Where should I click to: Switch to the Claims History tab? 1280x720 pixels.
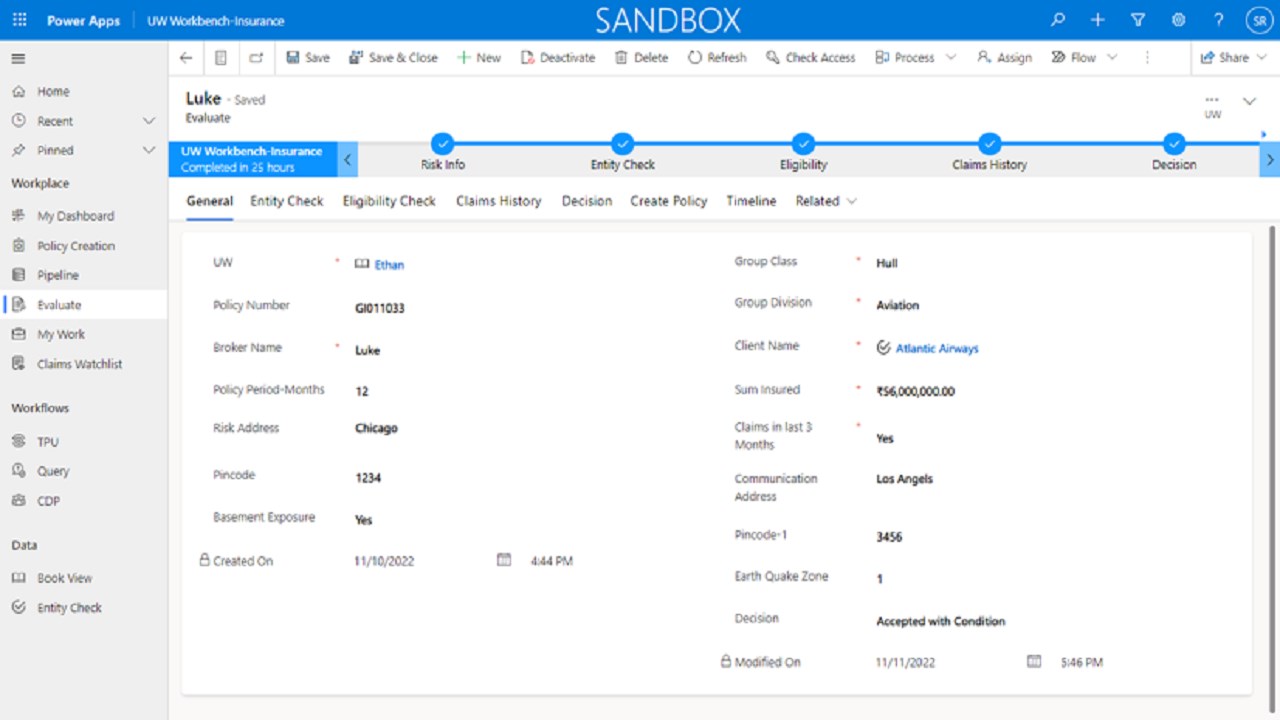[x=498, y=201]
